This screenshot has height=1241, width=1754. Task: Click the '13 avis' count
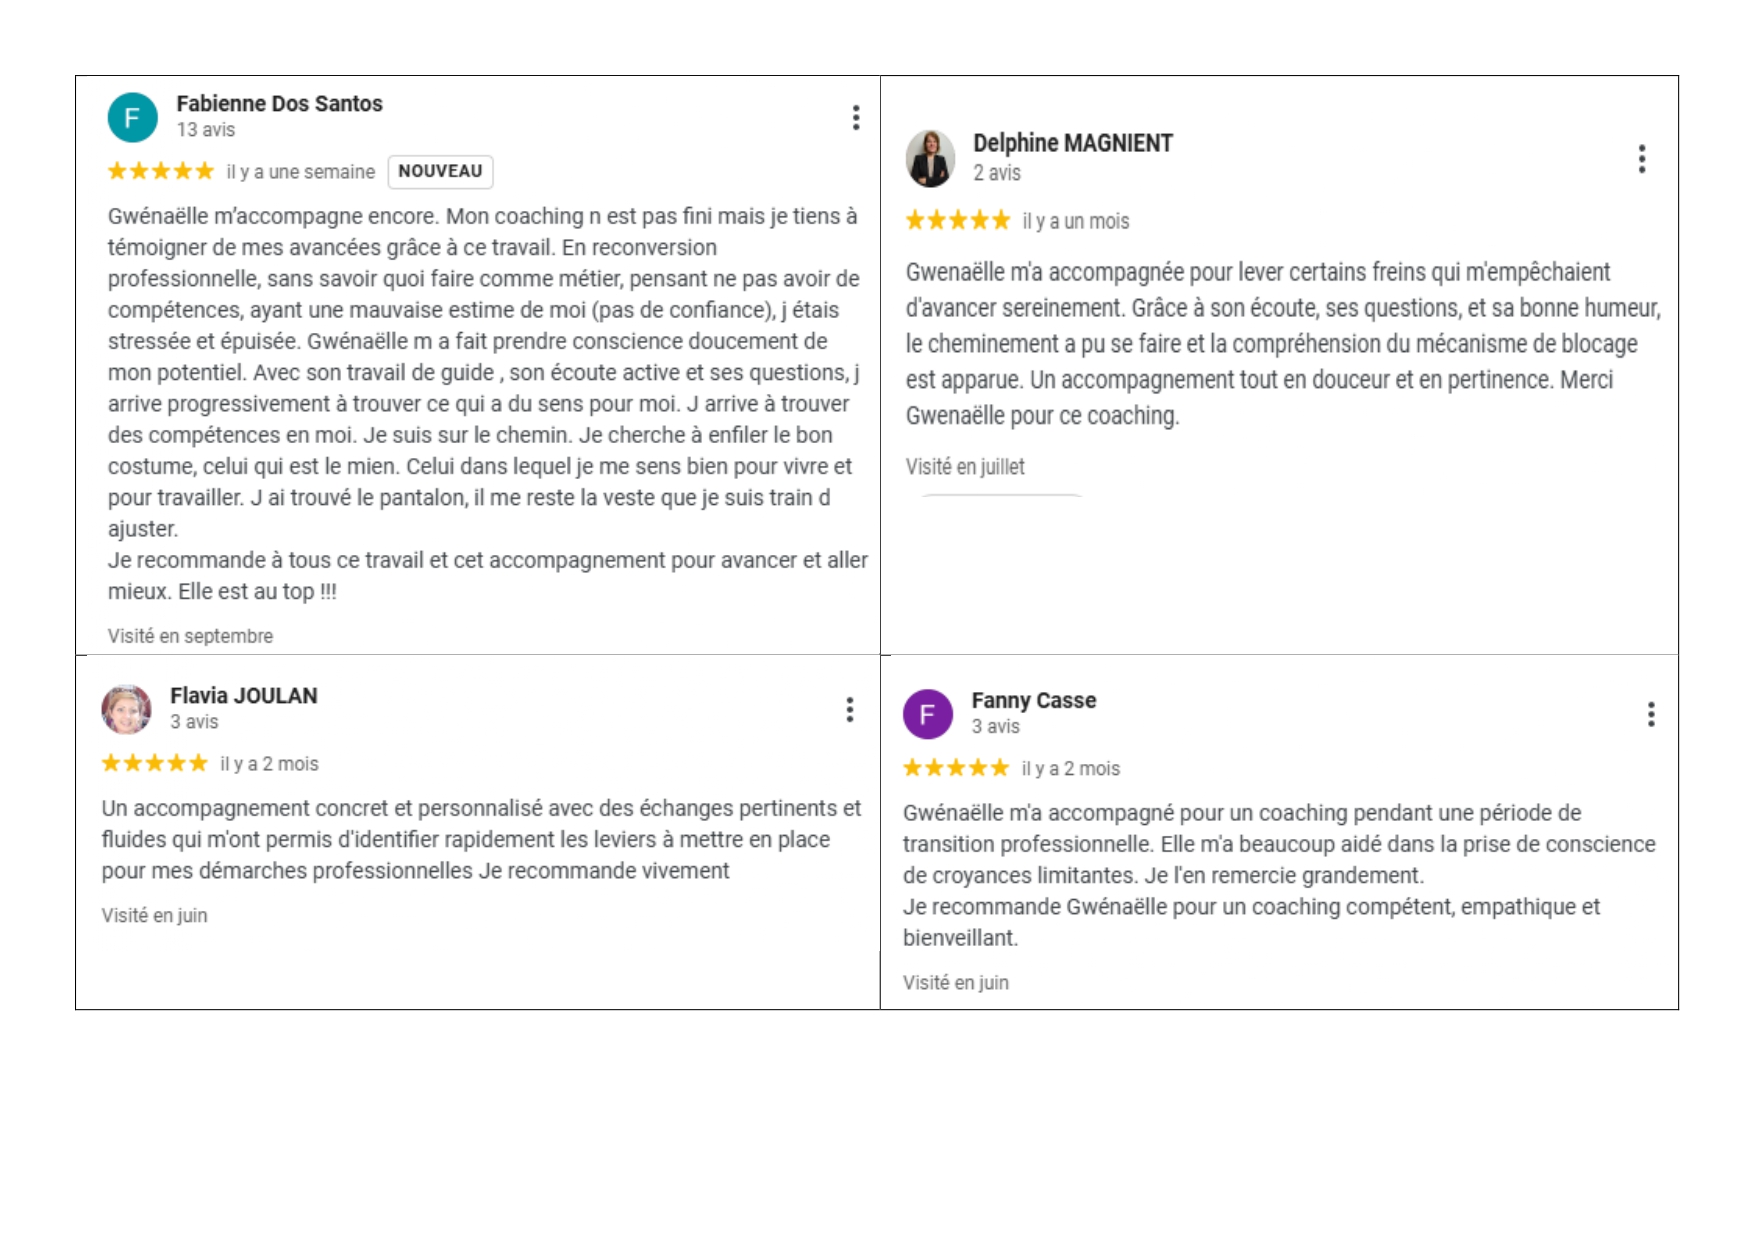click(x=206, y=130)
